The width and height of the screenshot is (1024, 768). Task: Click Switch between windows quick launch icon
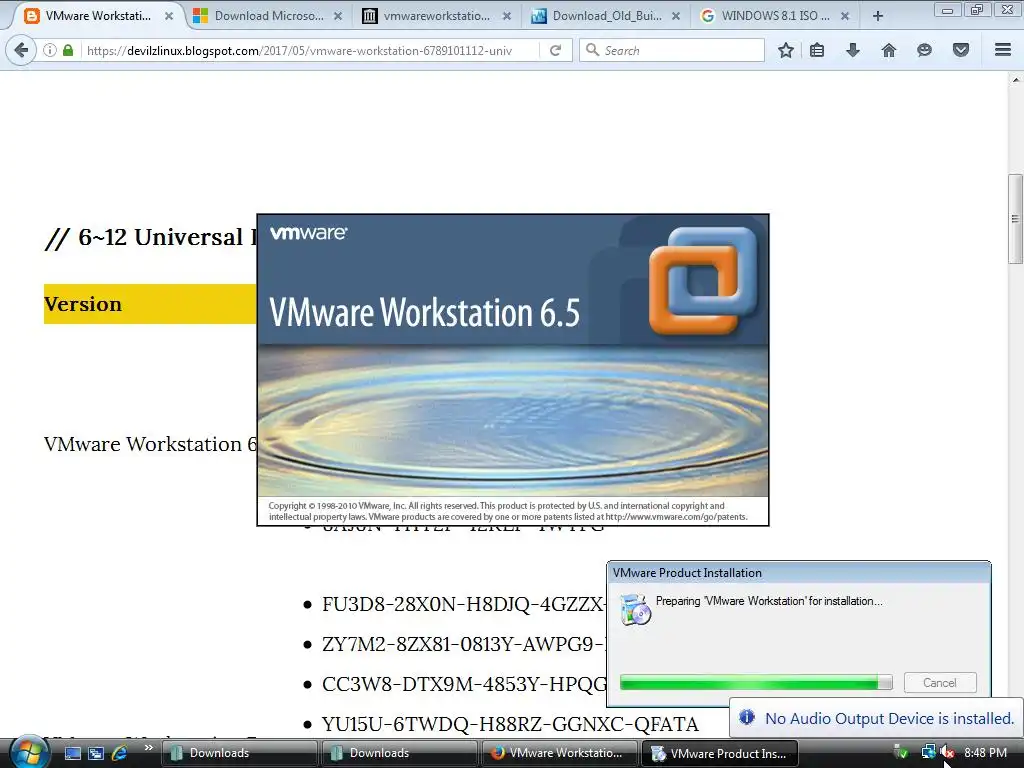click(96, 753)
